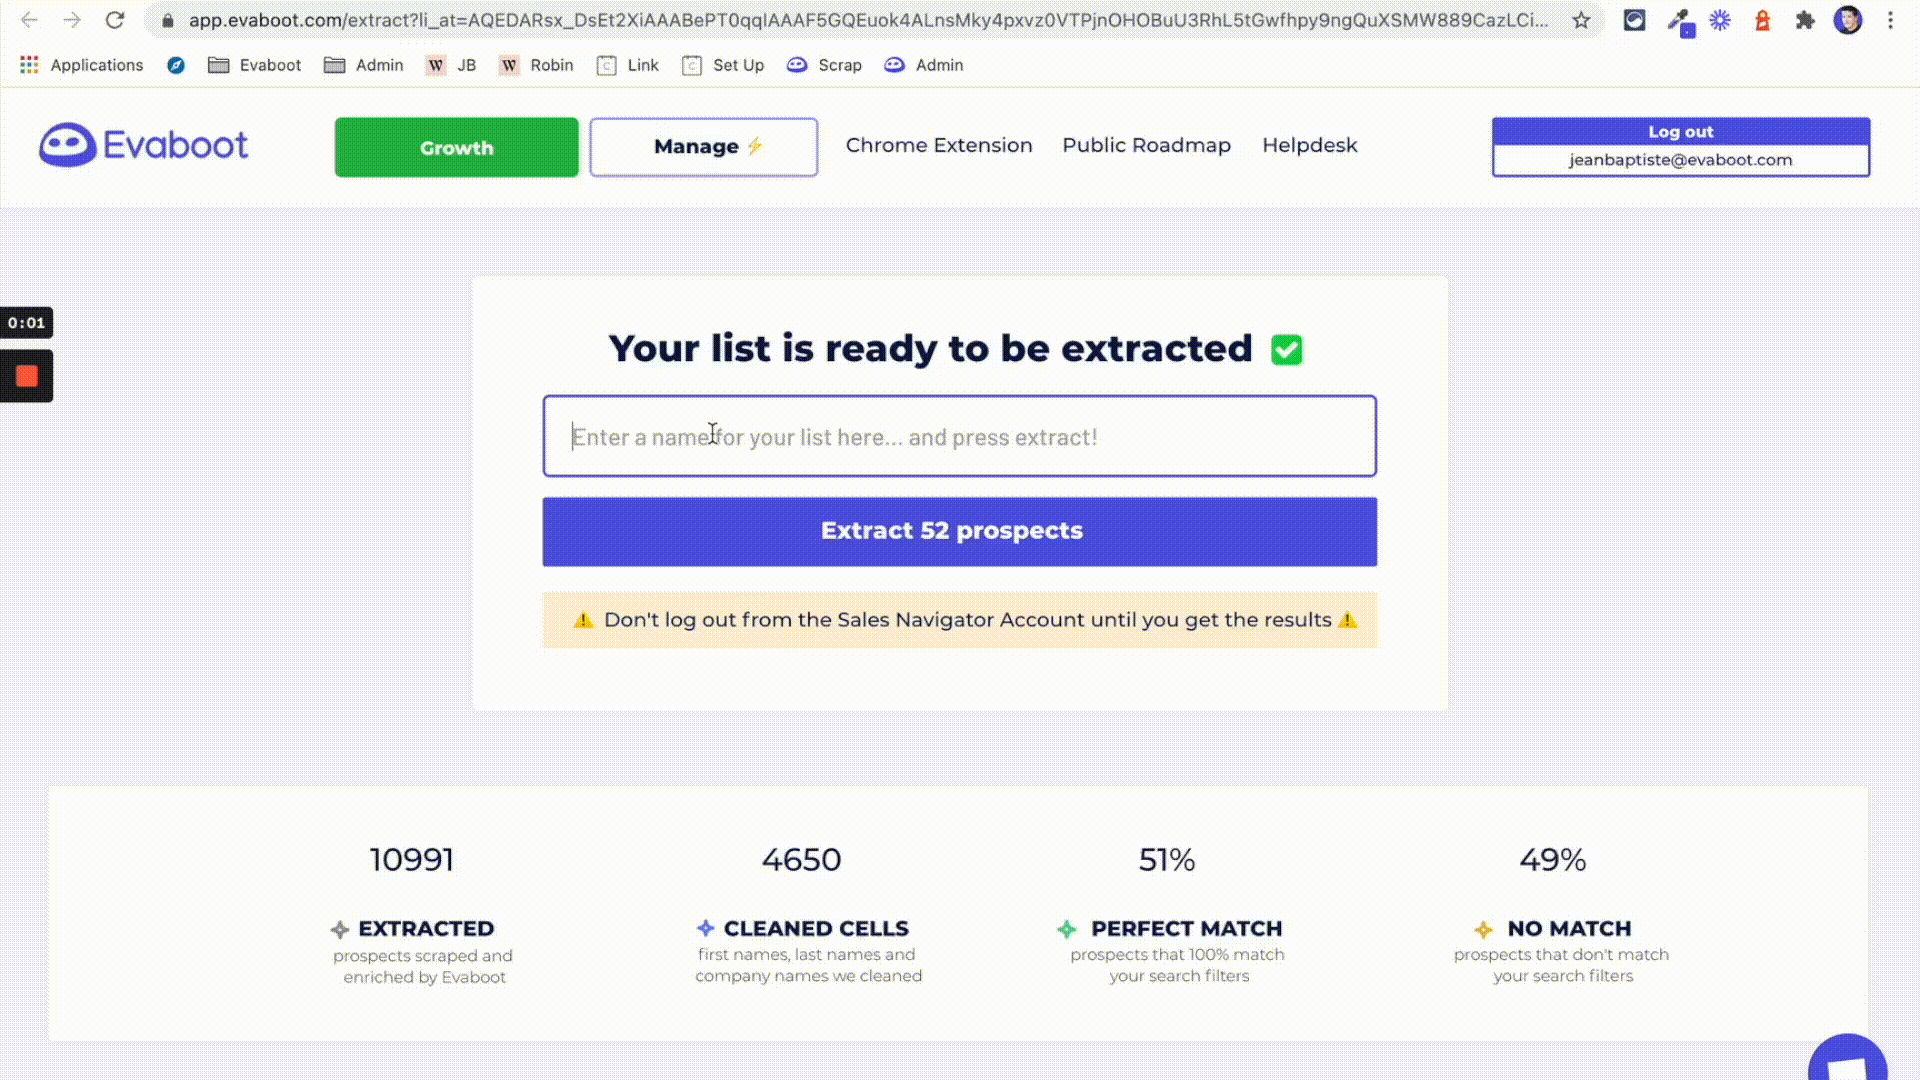Click the browser forward arrow
Viewport: 1920px width, 1080px height.
tap(72, 20)
